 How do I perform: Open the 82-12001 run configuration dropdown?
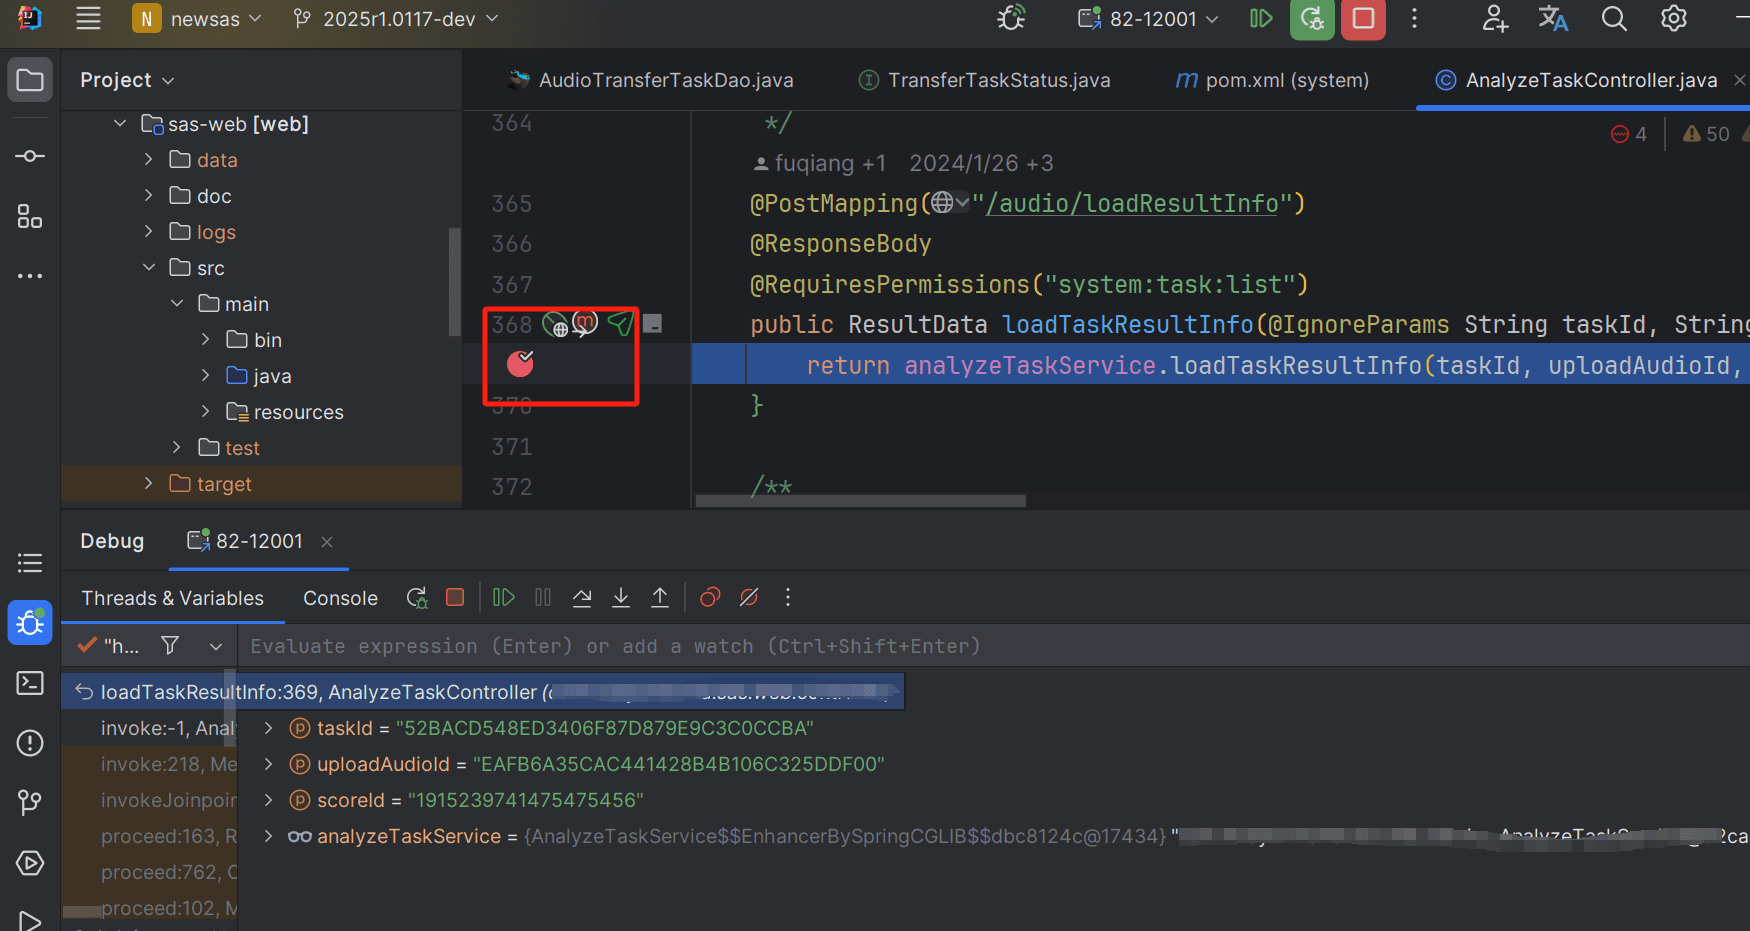pos(1148,19)
